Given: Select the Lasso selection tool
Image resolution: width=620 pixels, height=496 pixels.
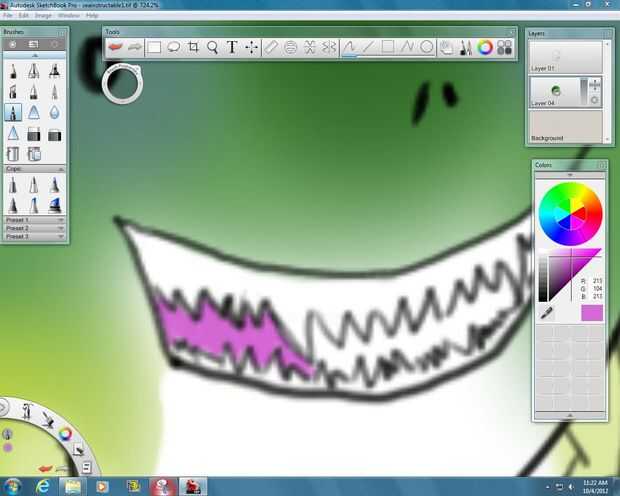Looking at the screenshot, I should (174, 47).
